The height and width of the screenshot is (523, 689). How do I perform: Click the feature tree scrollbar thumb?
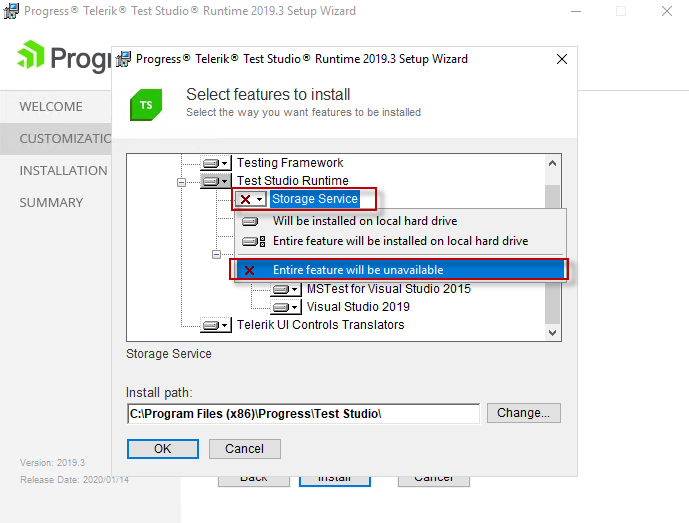(x=552, y=255)
